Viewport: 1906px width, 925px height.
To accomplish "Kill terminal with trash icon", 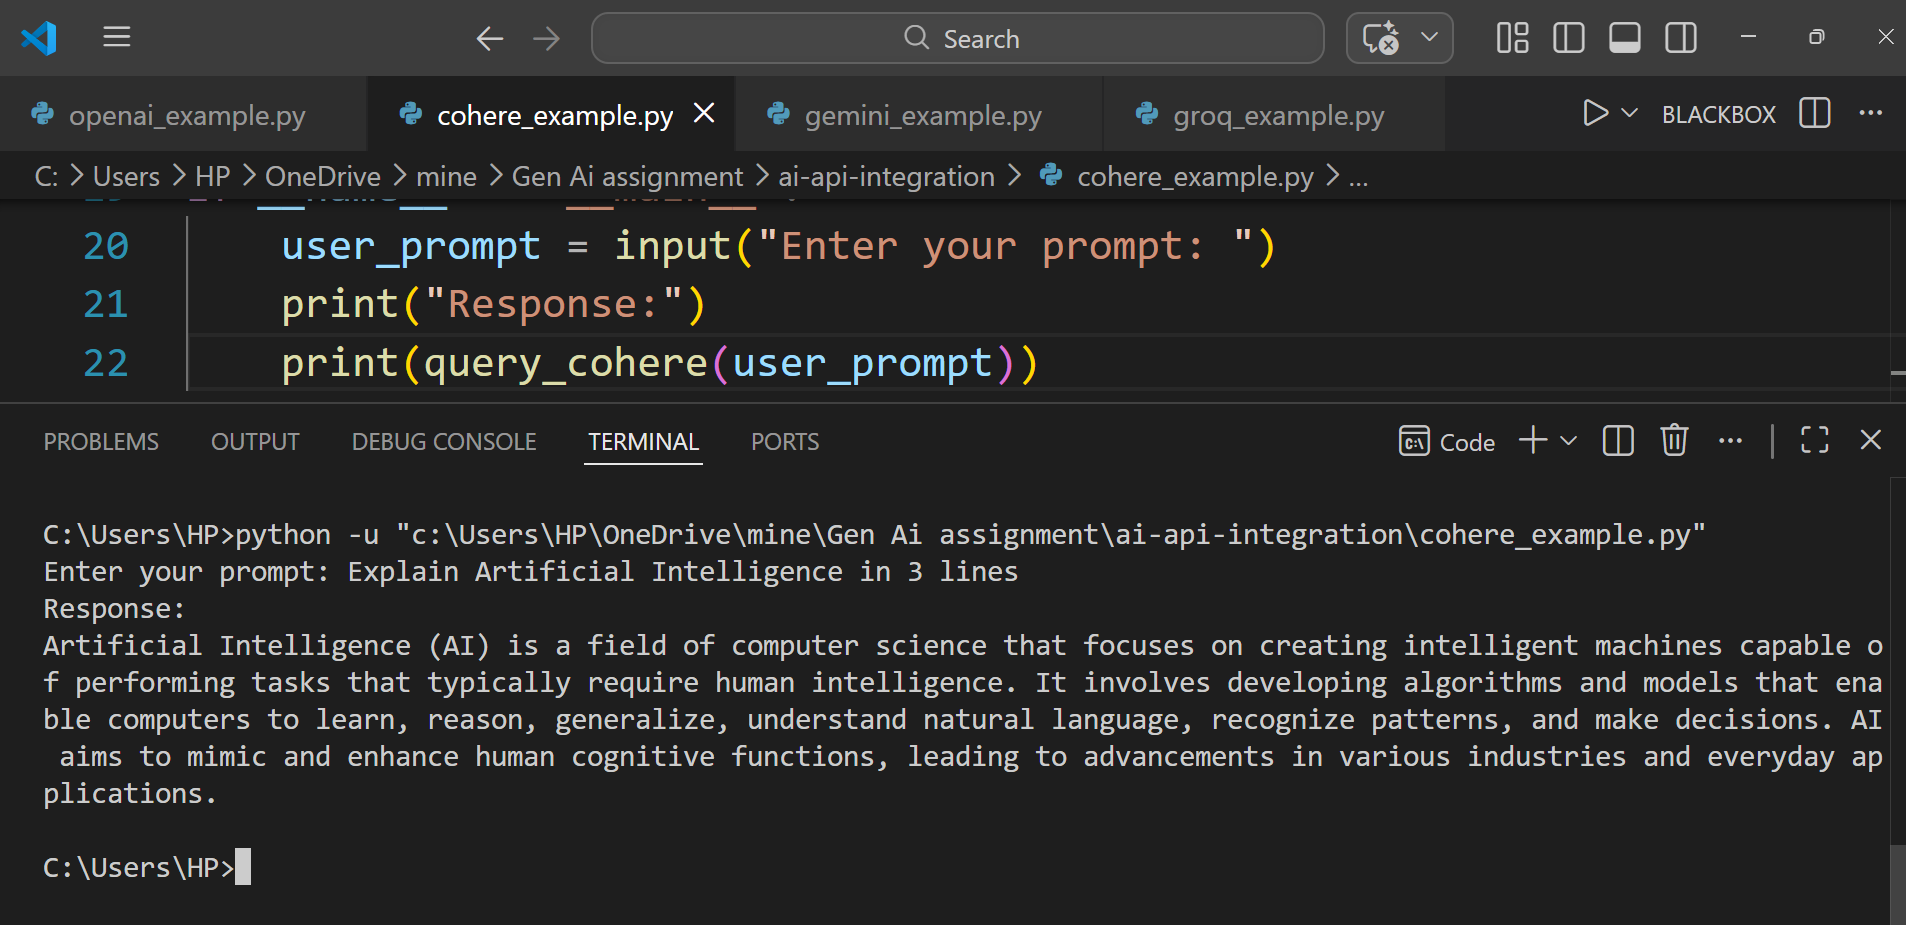I will point(1674,440).
